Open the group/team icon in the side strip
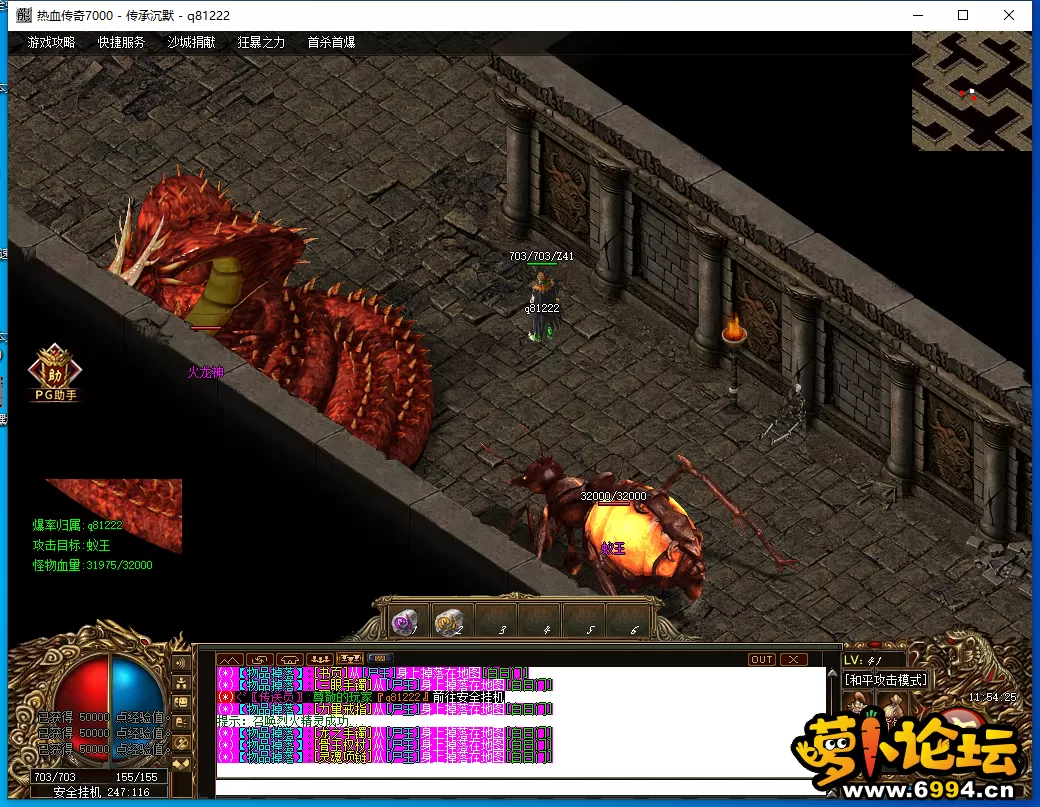Viewport: 1040px width, 807px height. (180, 682)
